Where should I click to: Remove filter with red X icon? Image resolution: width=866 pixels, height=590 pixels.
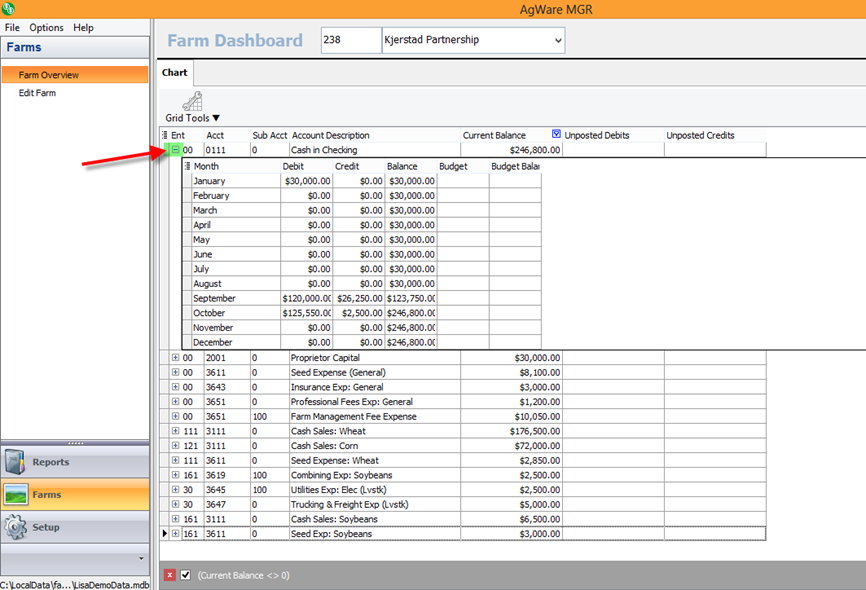tap(169, 575)
